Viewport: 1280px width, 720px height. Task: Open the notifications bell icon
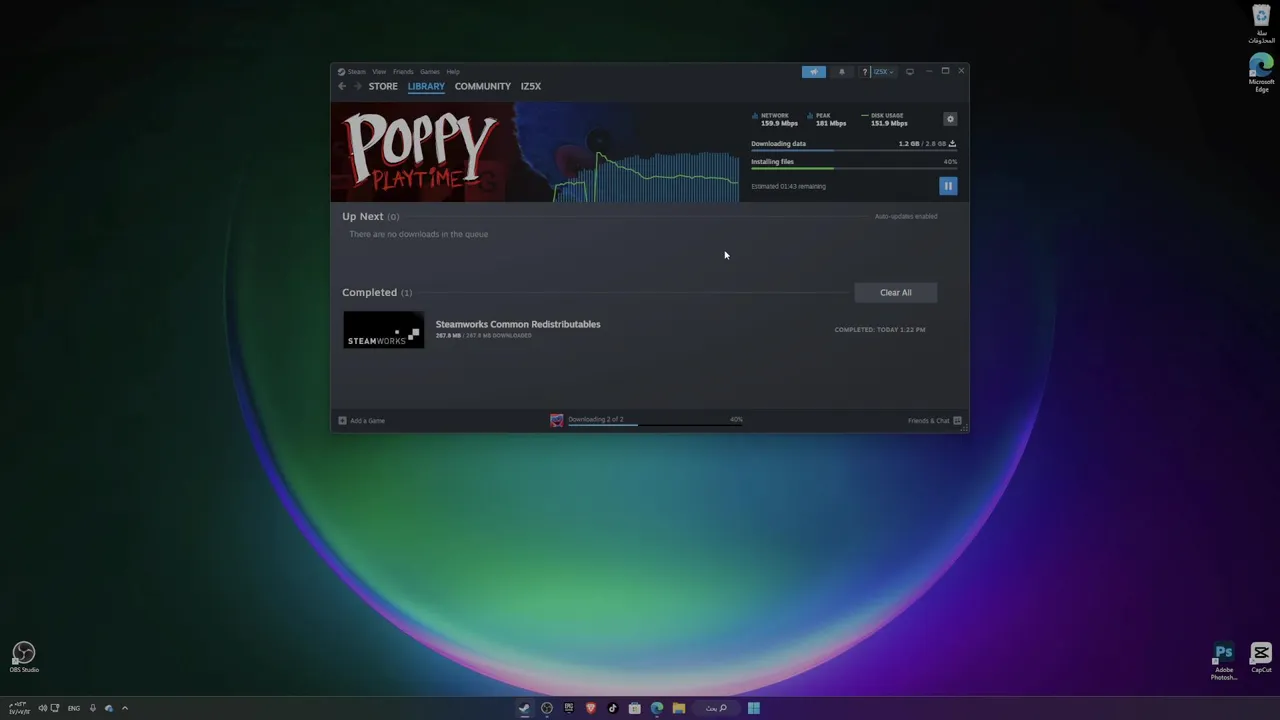point(841,72)
